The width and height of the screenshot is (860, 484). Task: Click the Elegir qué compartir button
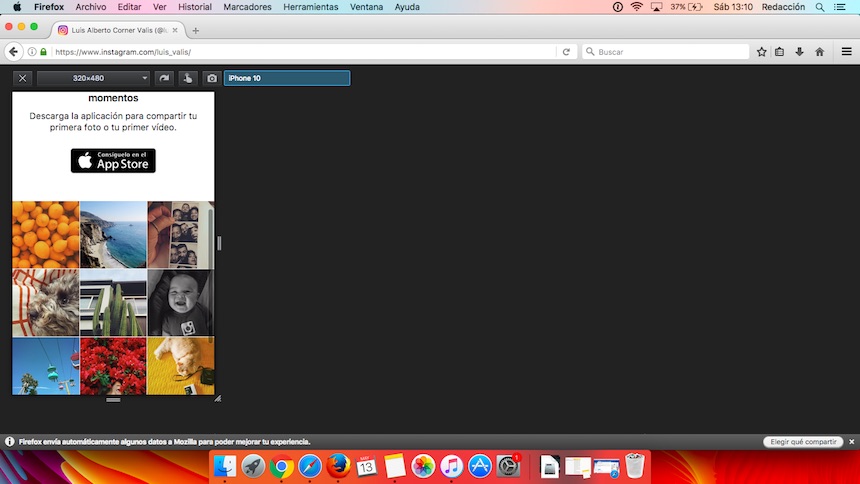click(802, 441)
